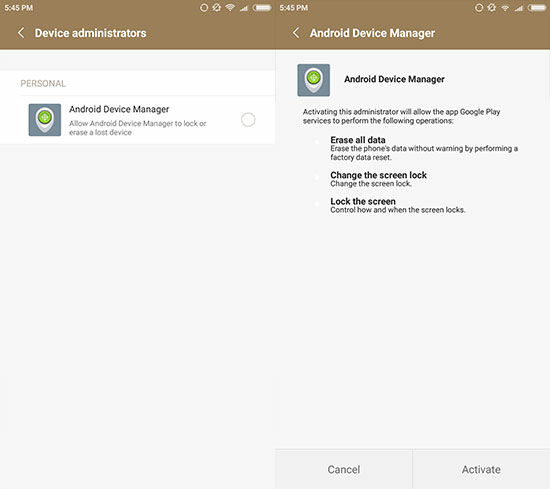Select 'Lock the screen' permission heading
This screenshot has width=550, height=489.
363,201
